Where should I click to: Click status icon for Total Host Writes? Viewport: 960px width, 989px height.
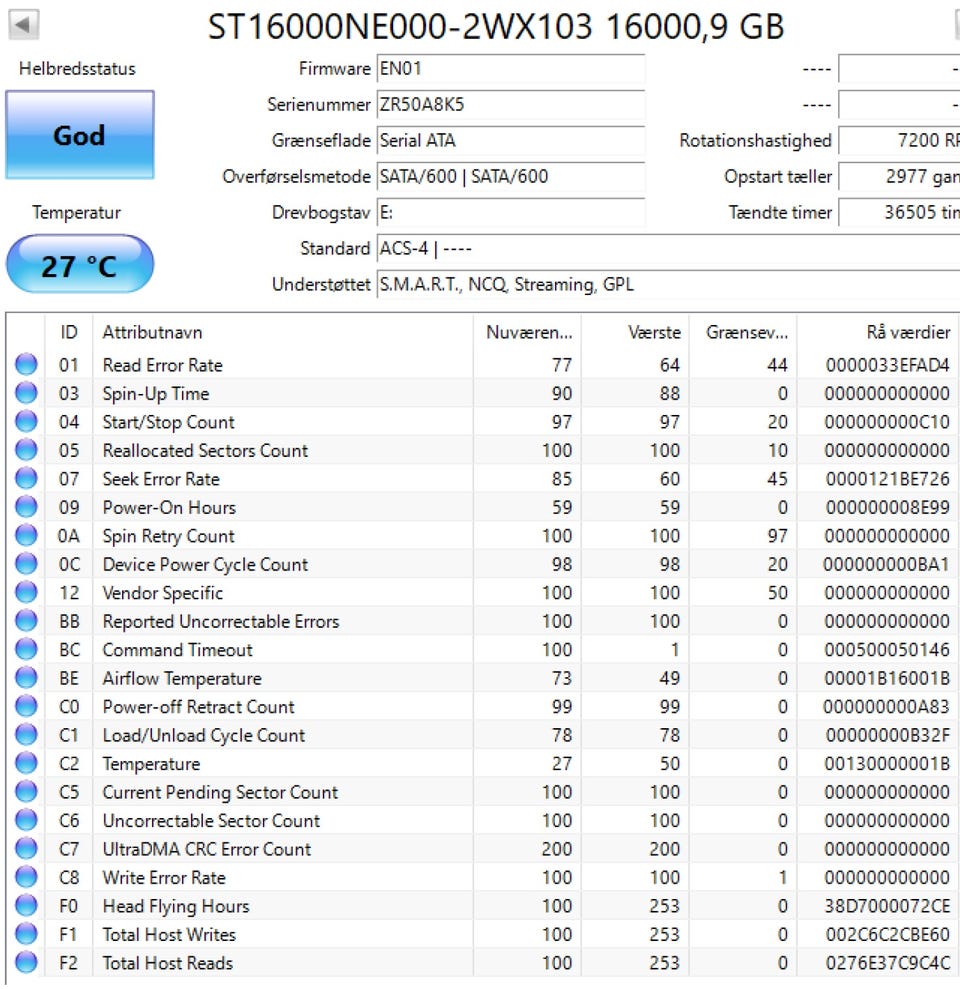[26, 935]
